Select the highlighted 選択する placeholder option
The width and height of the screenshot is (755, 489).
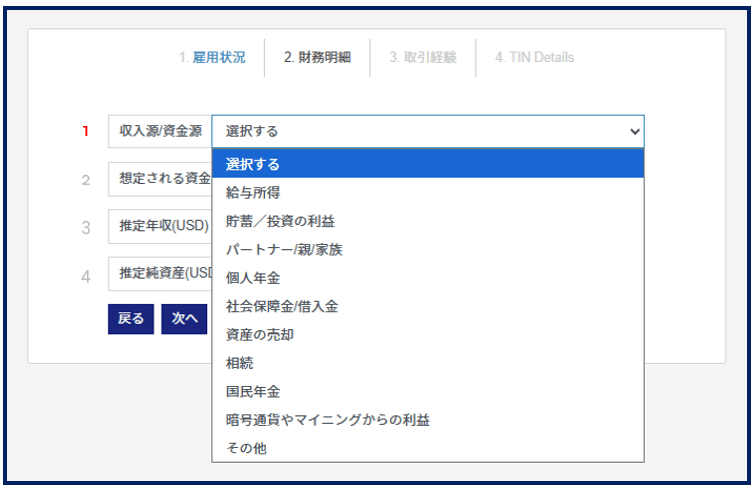[253, 164]
